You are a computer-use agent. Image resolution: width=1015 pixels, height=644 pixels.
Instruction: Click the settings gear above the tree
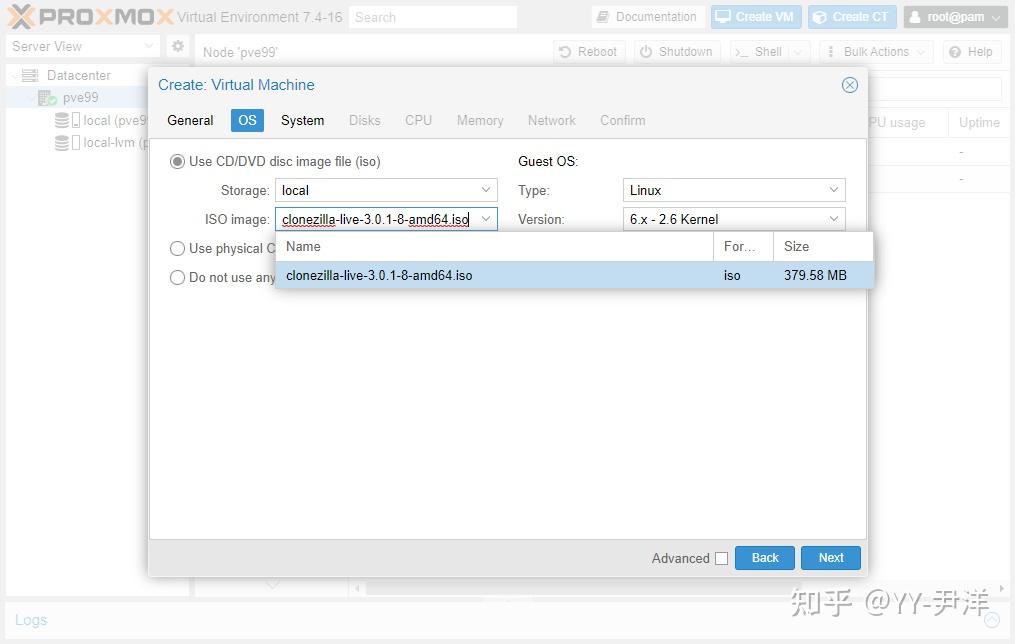[177, 46]
